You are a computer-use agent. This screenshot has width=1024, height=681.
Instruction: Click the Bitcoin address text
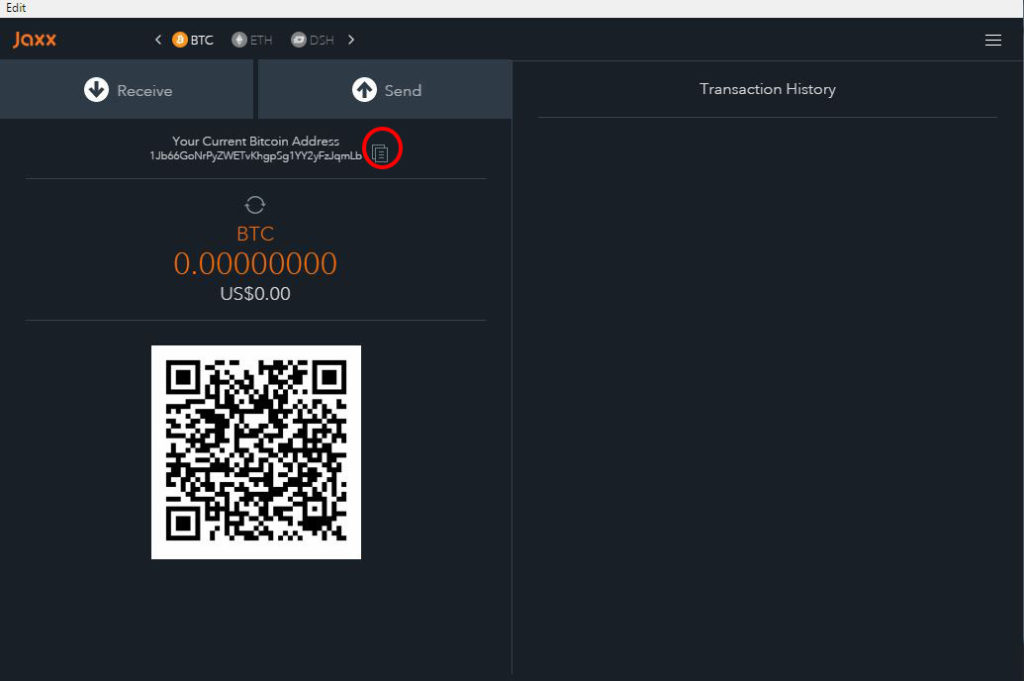[x=256, y=155]
